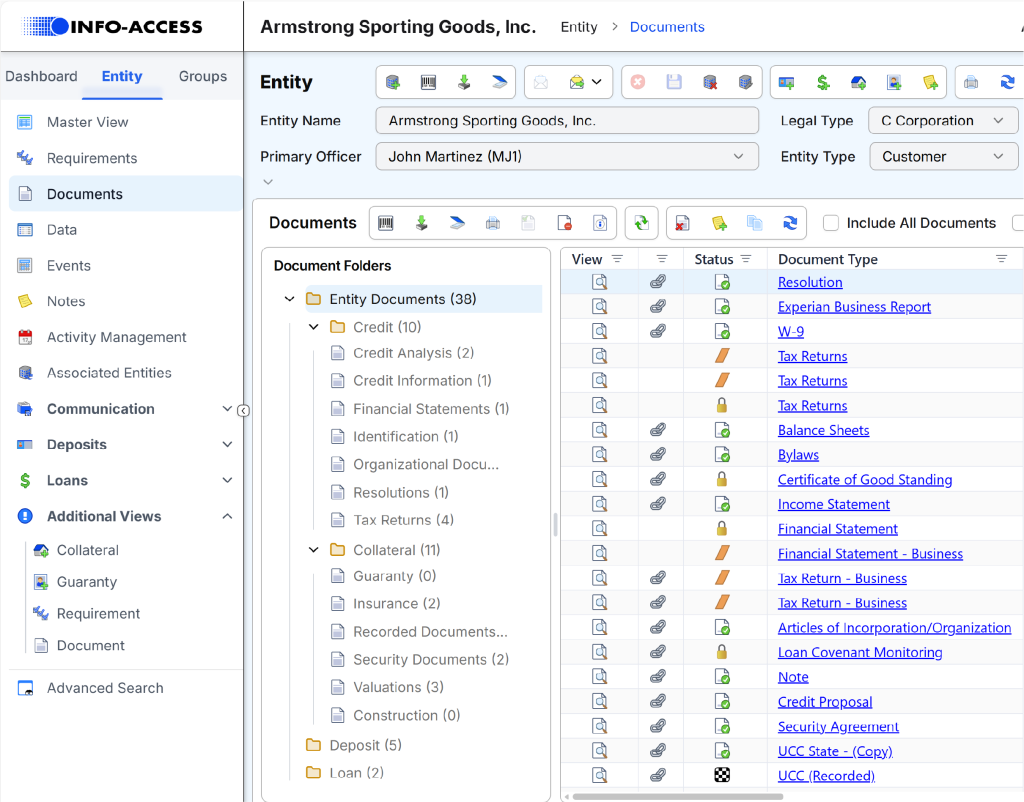The image size is (1024, 802).
Task: Click the view magnifier icon on the Resolution row
Action: 598,282
